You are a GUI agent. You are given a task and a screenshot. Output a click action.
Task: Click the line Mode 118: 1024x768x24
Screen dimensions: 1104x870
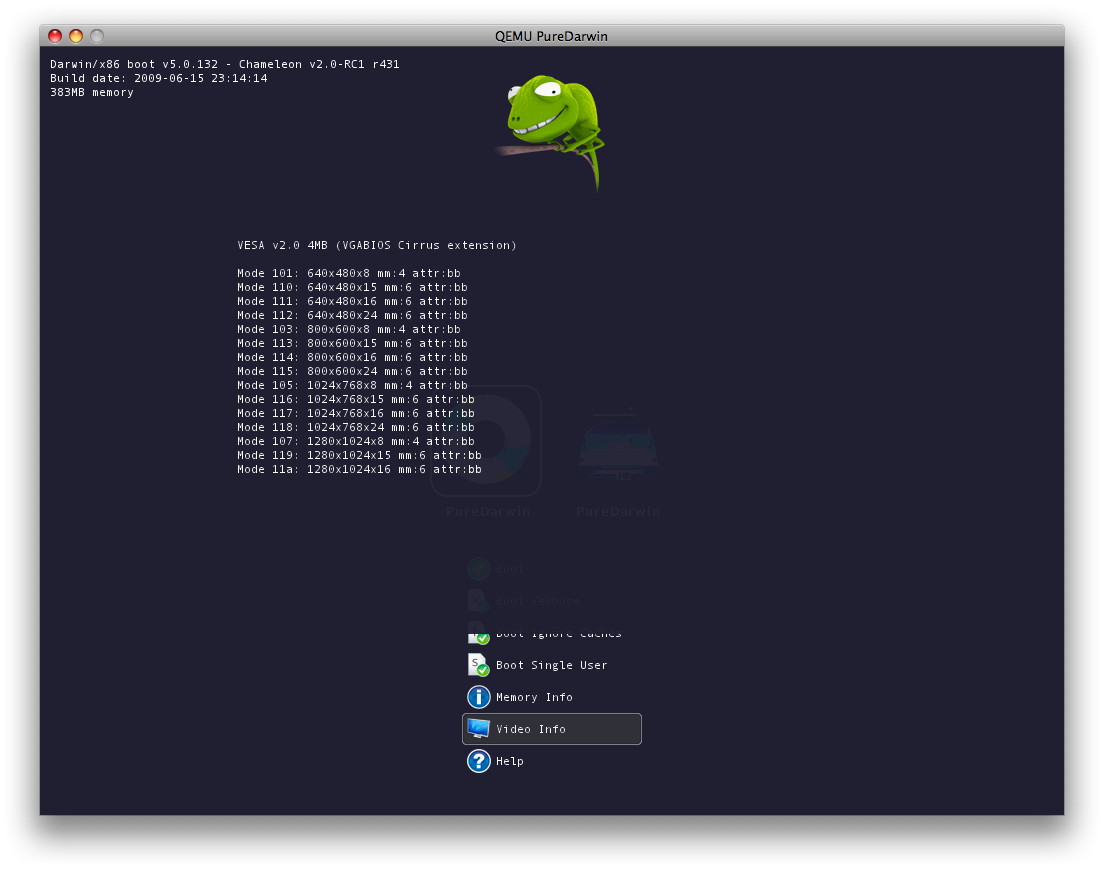point(356,427)
